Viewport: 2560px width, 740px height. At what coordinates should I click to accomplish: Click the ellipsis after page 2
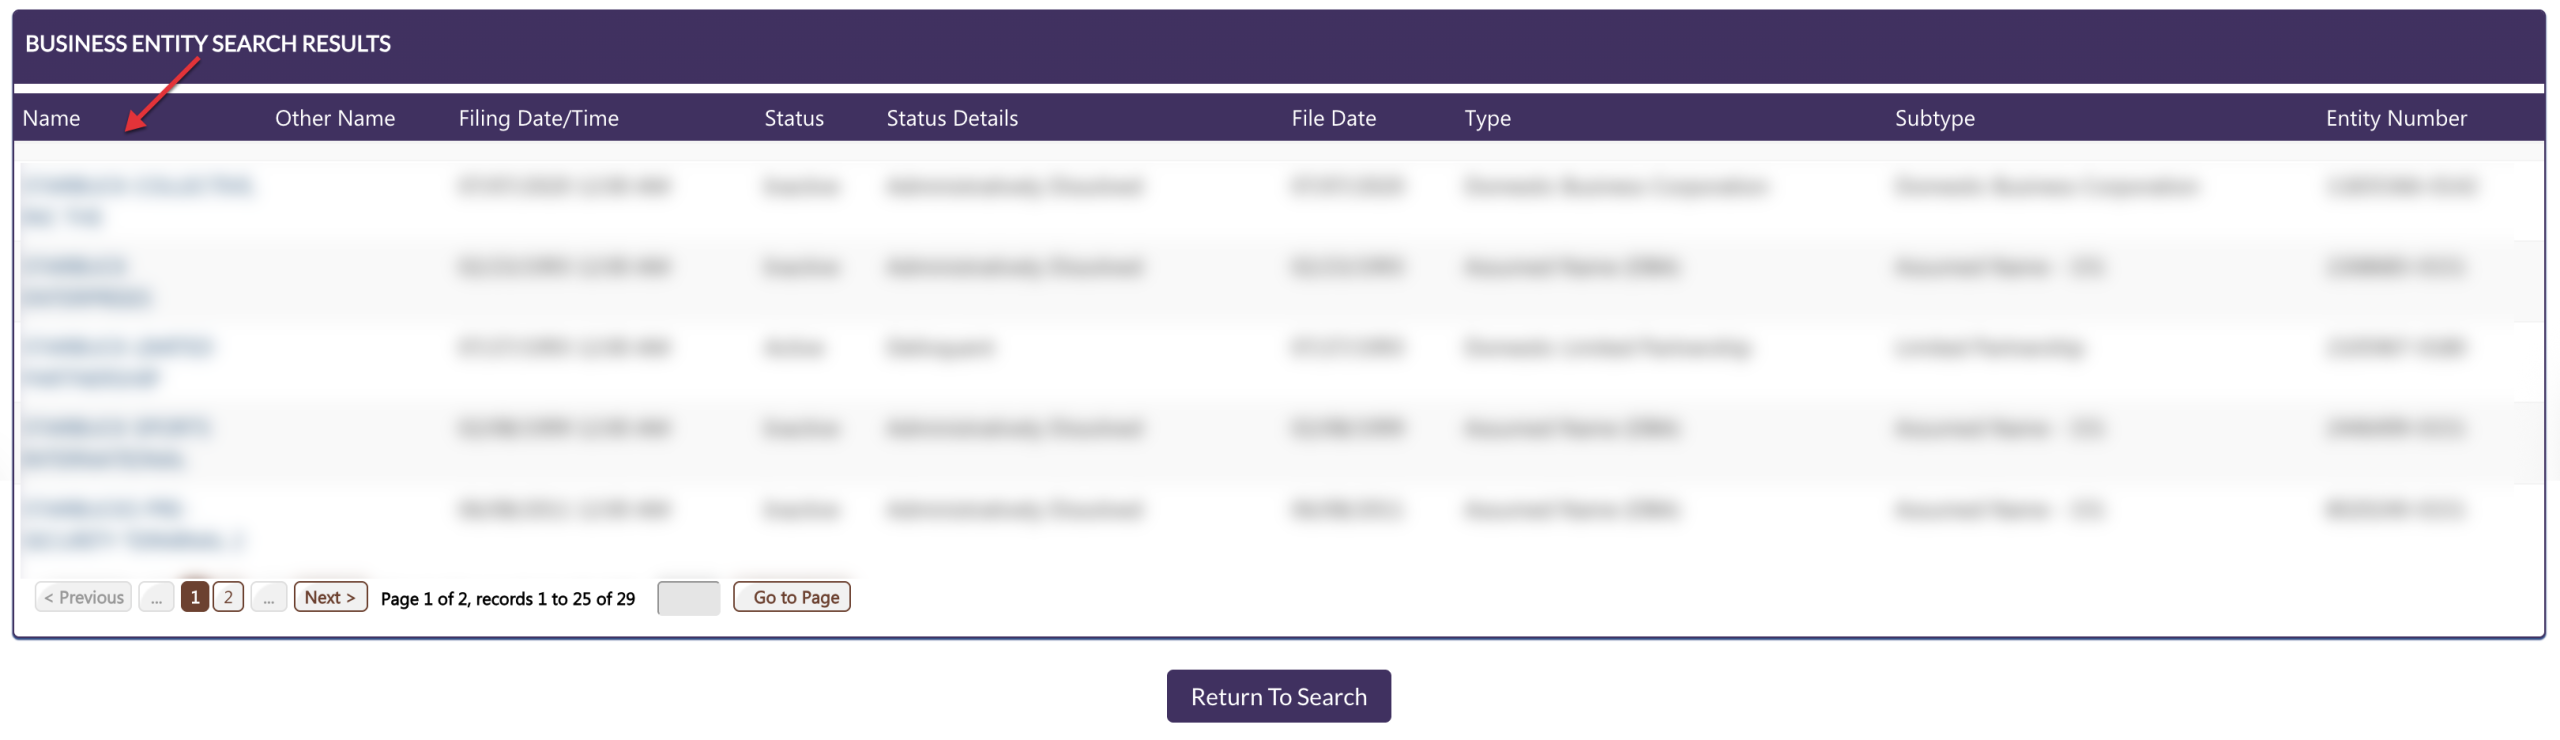coord(268,597)
